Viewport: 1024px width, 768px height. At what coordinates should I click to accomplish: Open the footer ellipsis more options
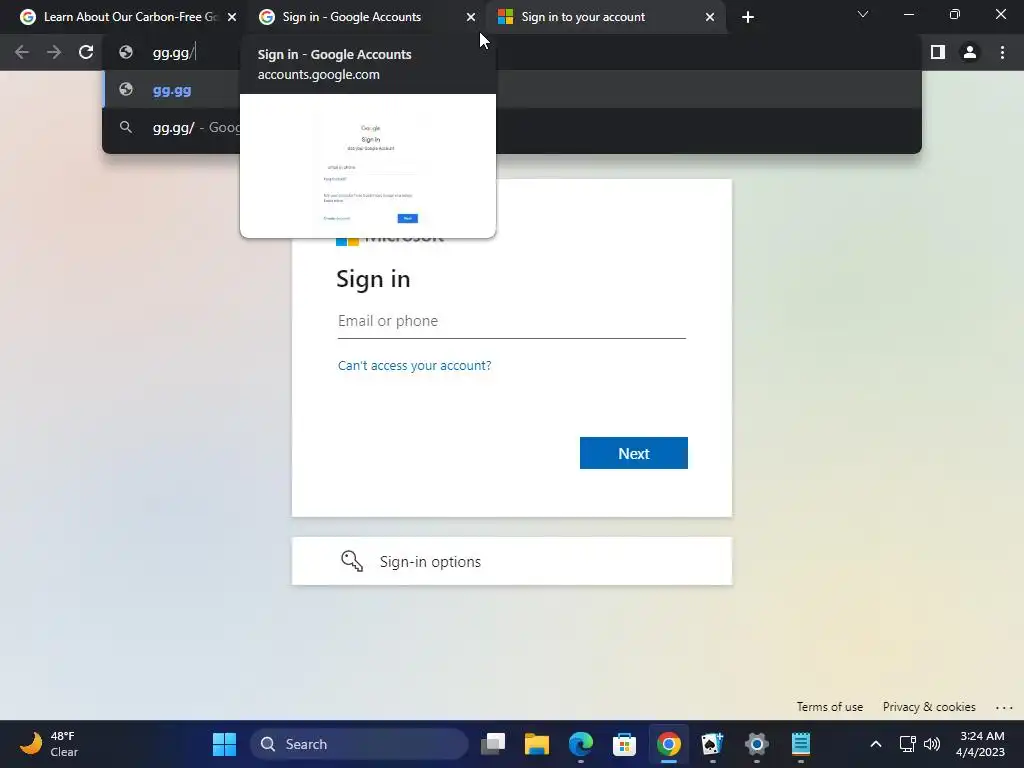pos(1004,707)
